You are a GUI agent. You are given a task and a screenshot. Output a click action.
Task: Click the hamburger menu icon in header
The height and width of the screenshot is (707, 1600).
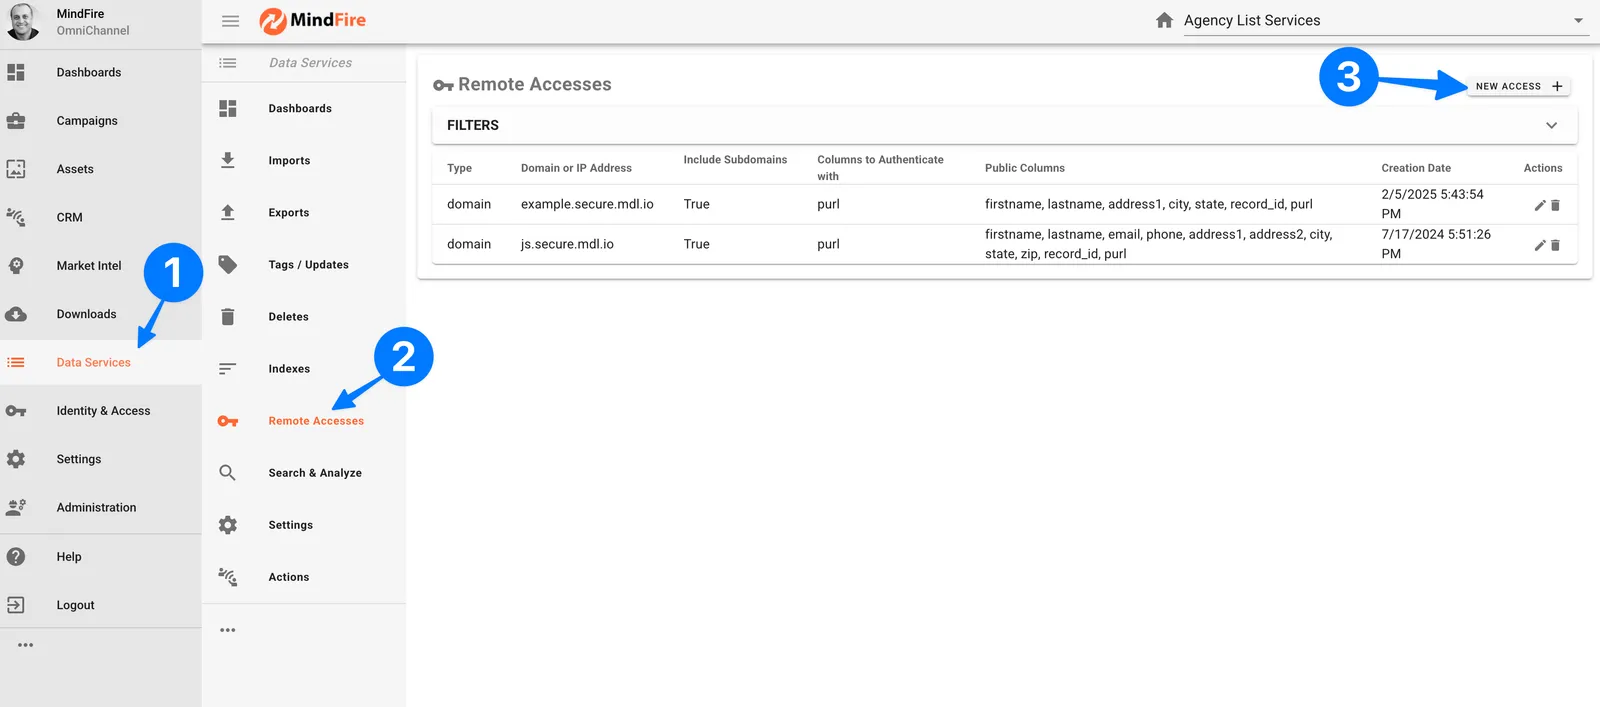230,21
